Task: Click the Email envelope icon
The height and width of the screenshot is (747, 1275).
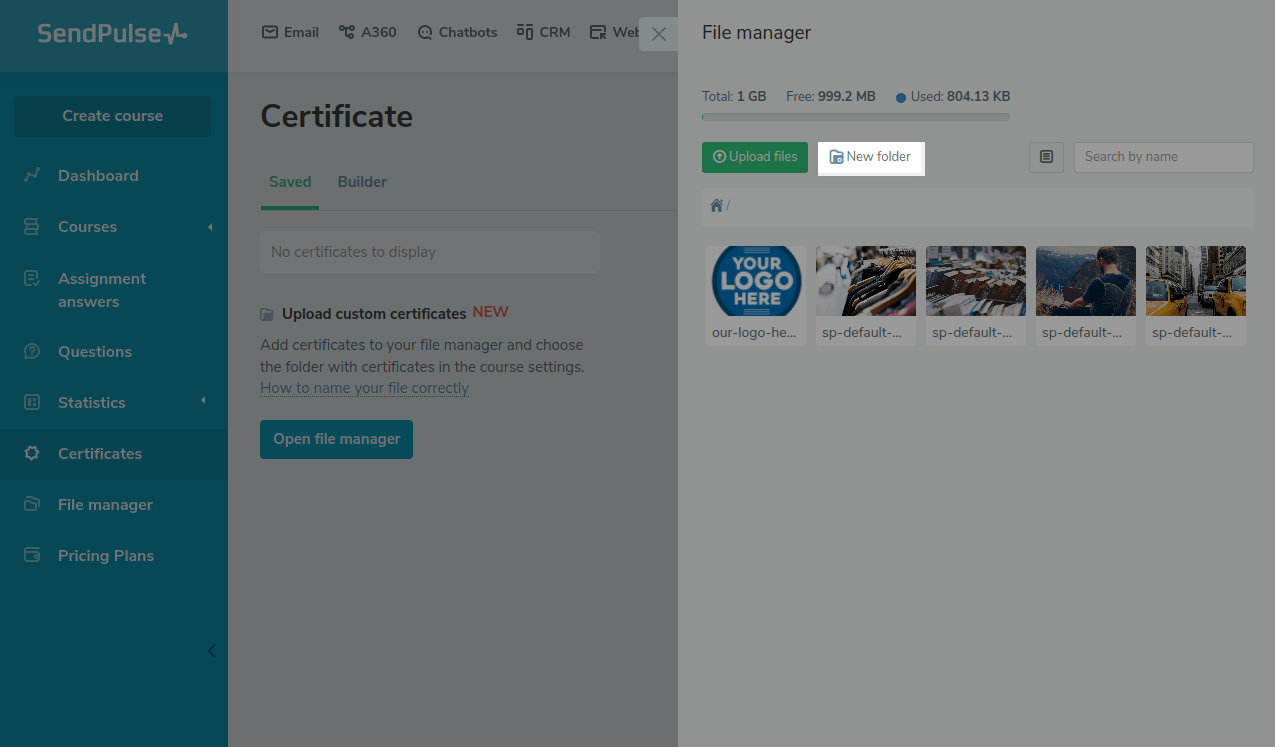Action: pos(270,32)
